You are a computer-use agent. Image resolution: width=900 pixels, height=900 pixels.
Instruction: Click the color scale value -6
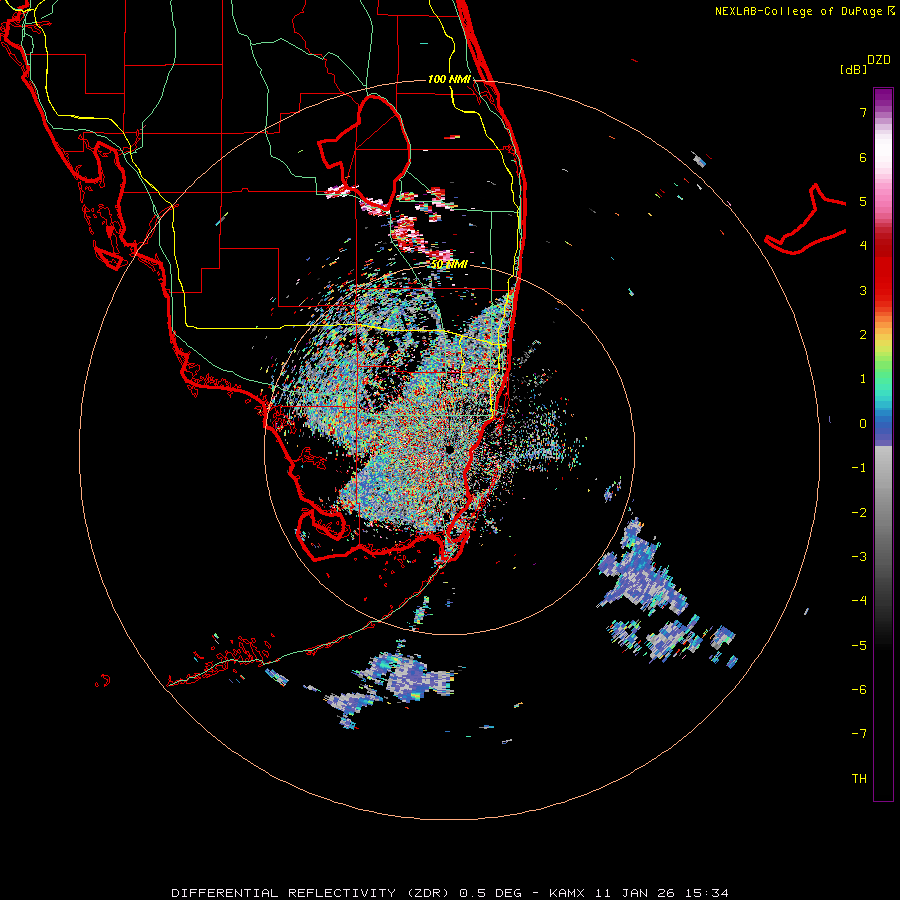(859, 690)
